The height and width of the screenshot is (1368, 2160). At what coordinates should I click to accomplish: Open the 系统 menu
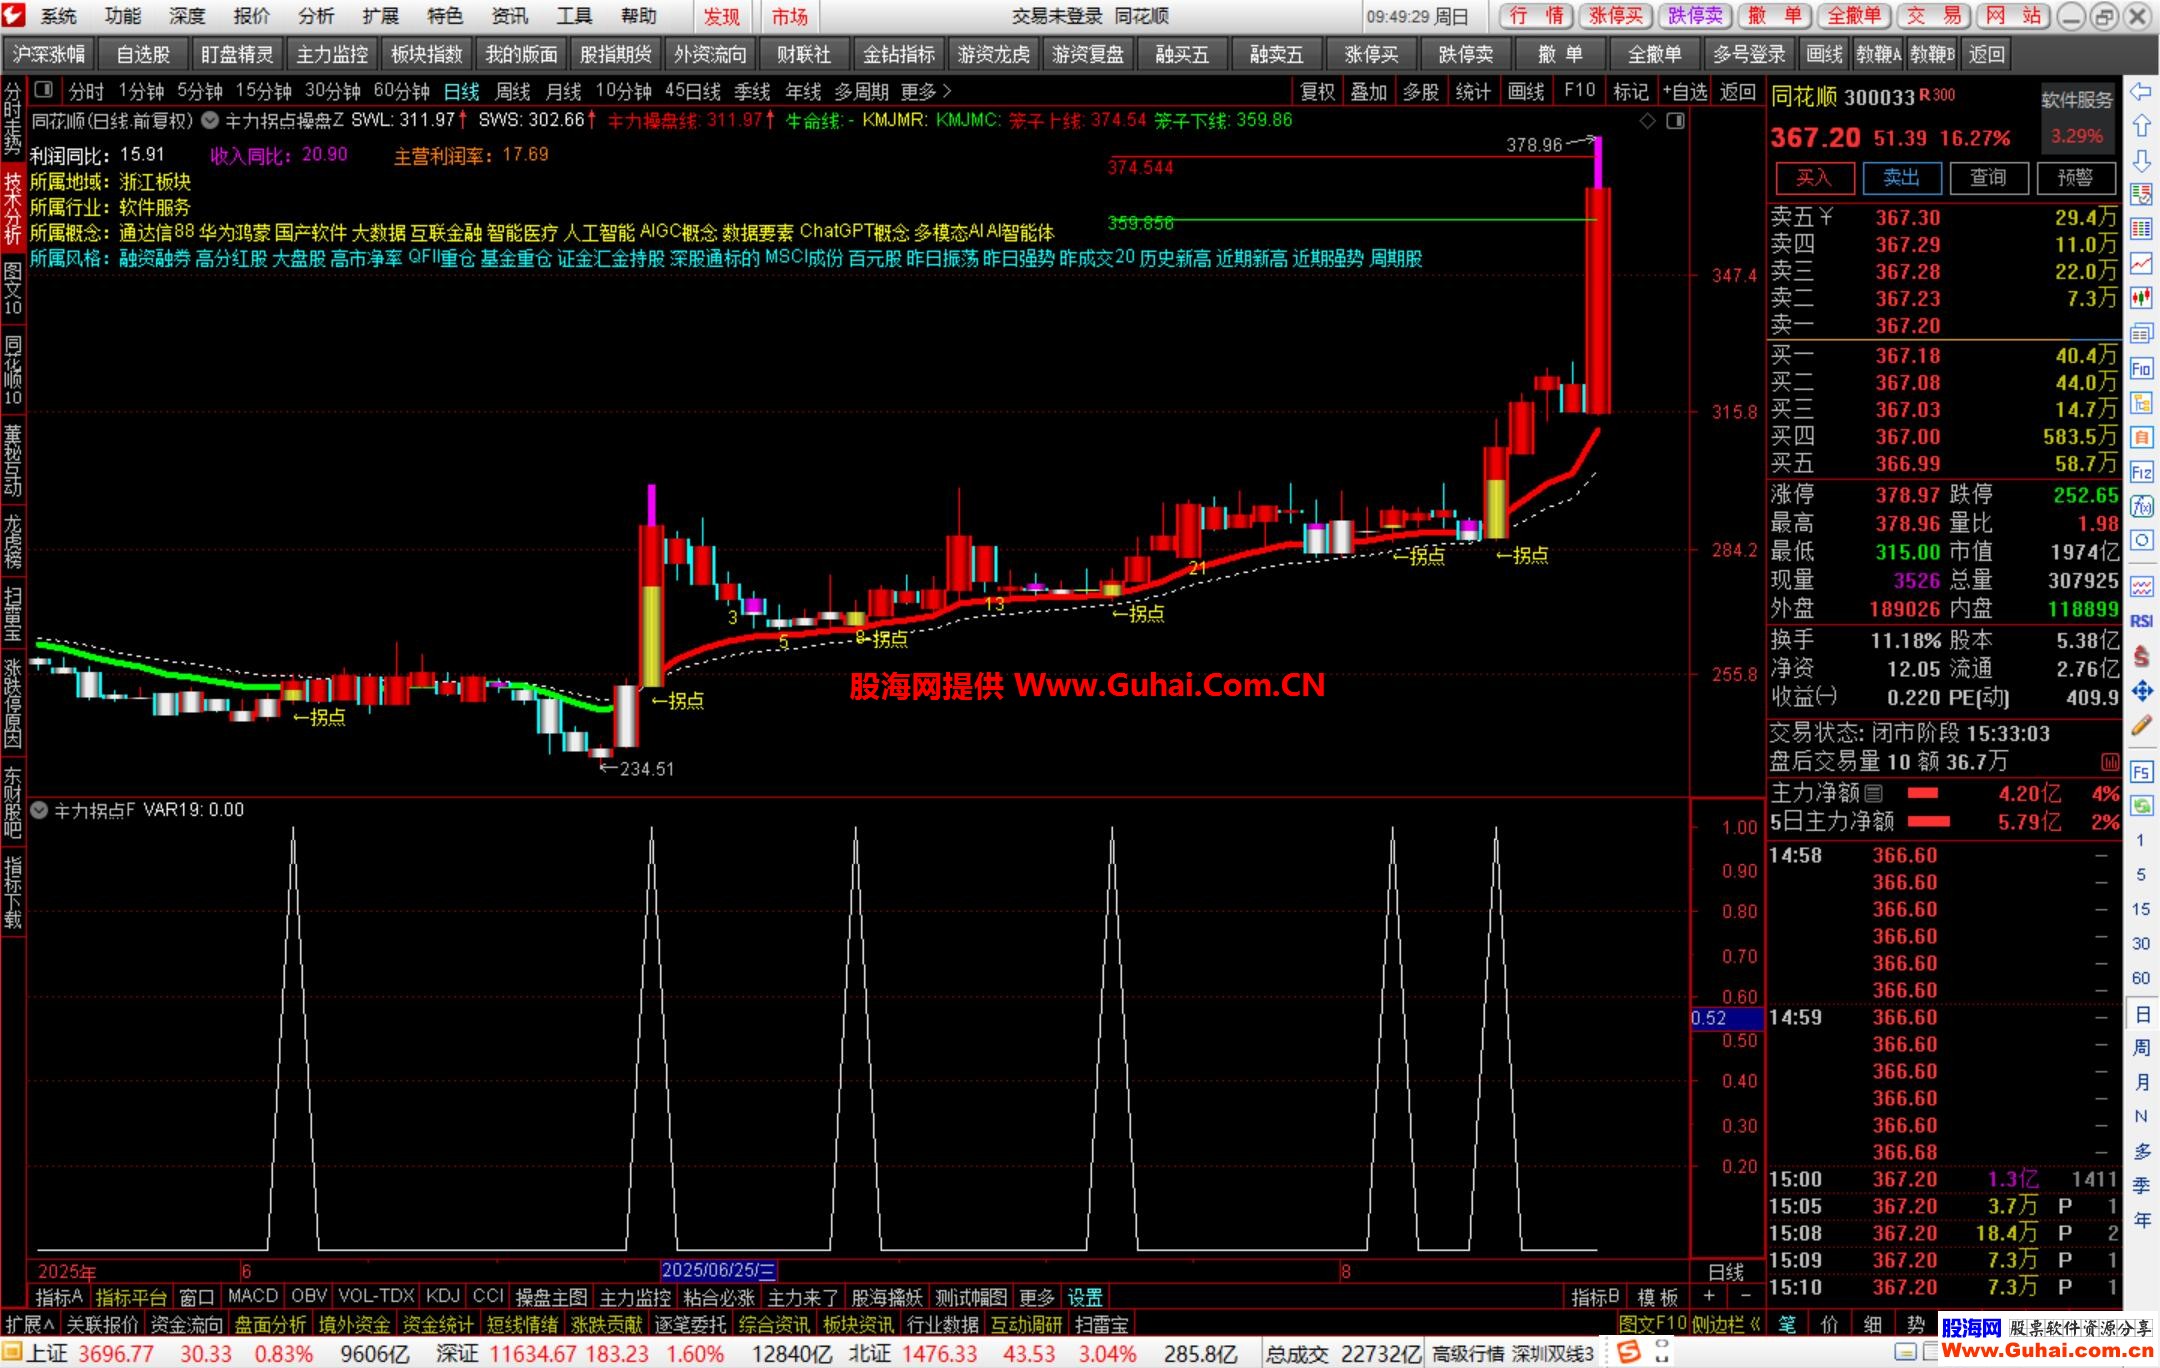tap(58, 16)
